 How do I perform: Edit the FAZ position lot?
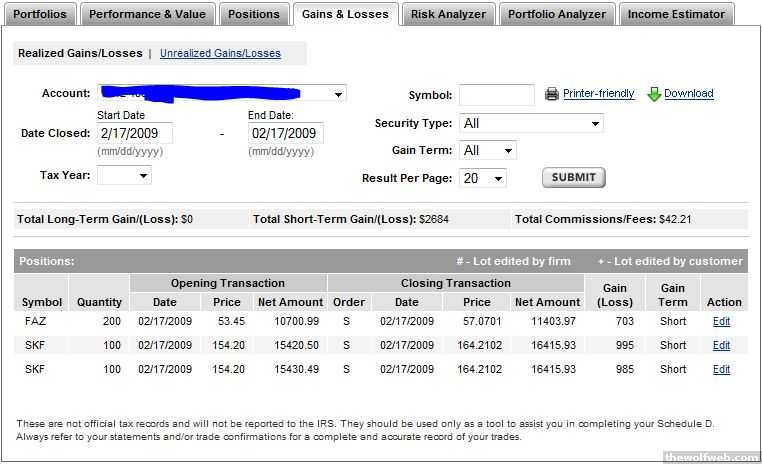point(721,322)
